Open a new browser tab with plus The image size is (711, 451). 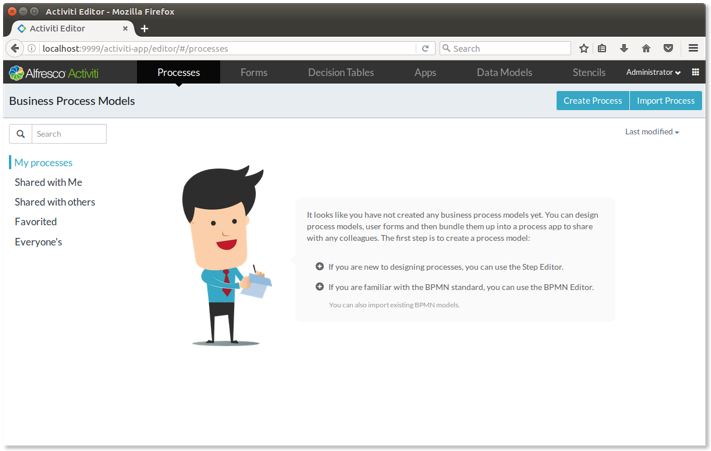coord(144,29)
